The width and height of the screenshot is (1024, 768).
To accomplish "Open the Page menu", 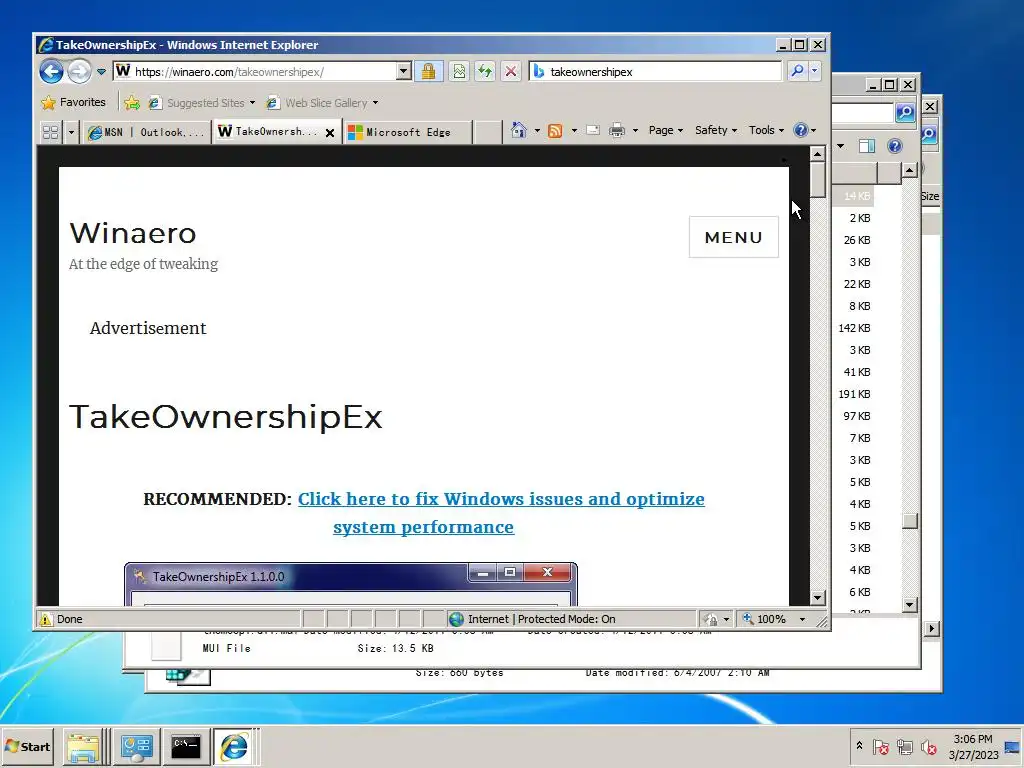I will pyautogui.click(x=665, y=130).
